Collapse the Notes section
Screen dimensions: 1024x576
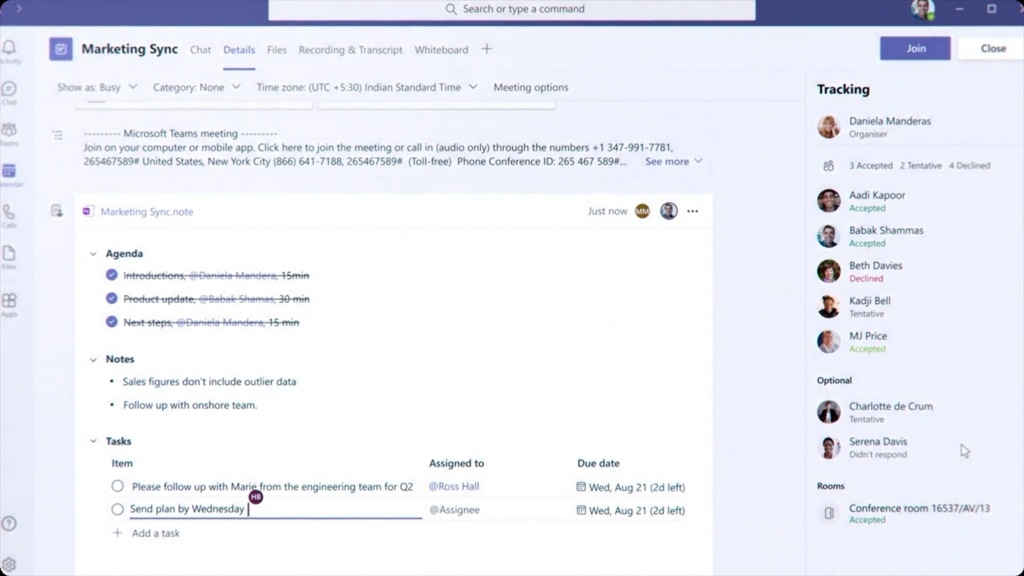click(x=93, y=359)
